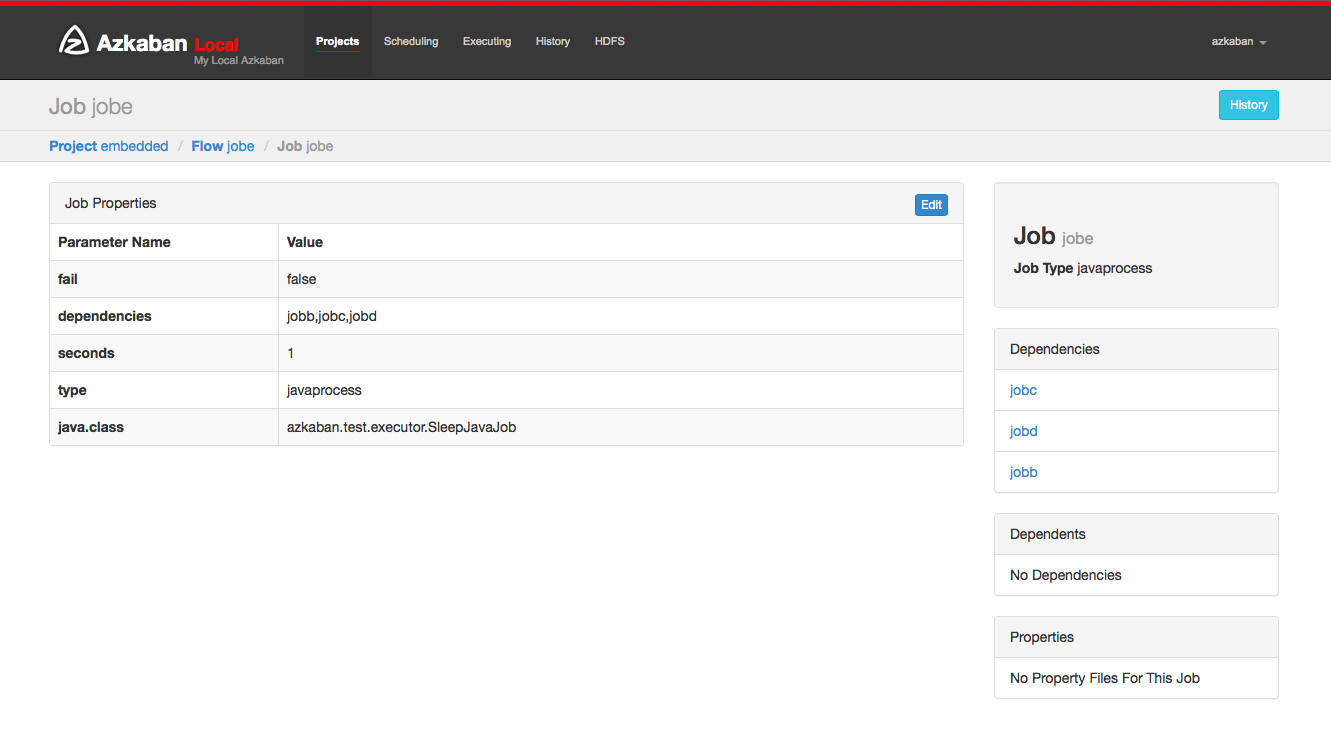This screenshot has width=1331, height=754.
Task: Click the 'Job jobe' side panel heading
Action: [1053, 236]
